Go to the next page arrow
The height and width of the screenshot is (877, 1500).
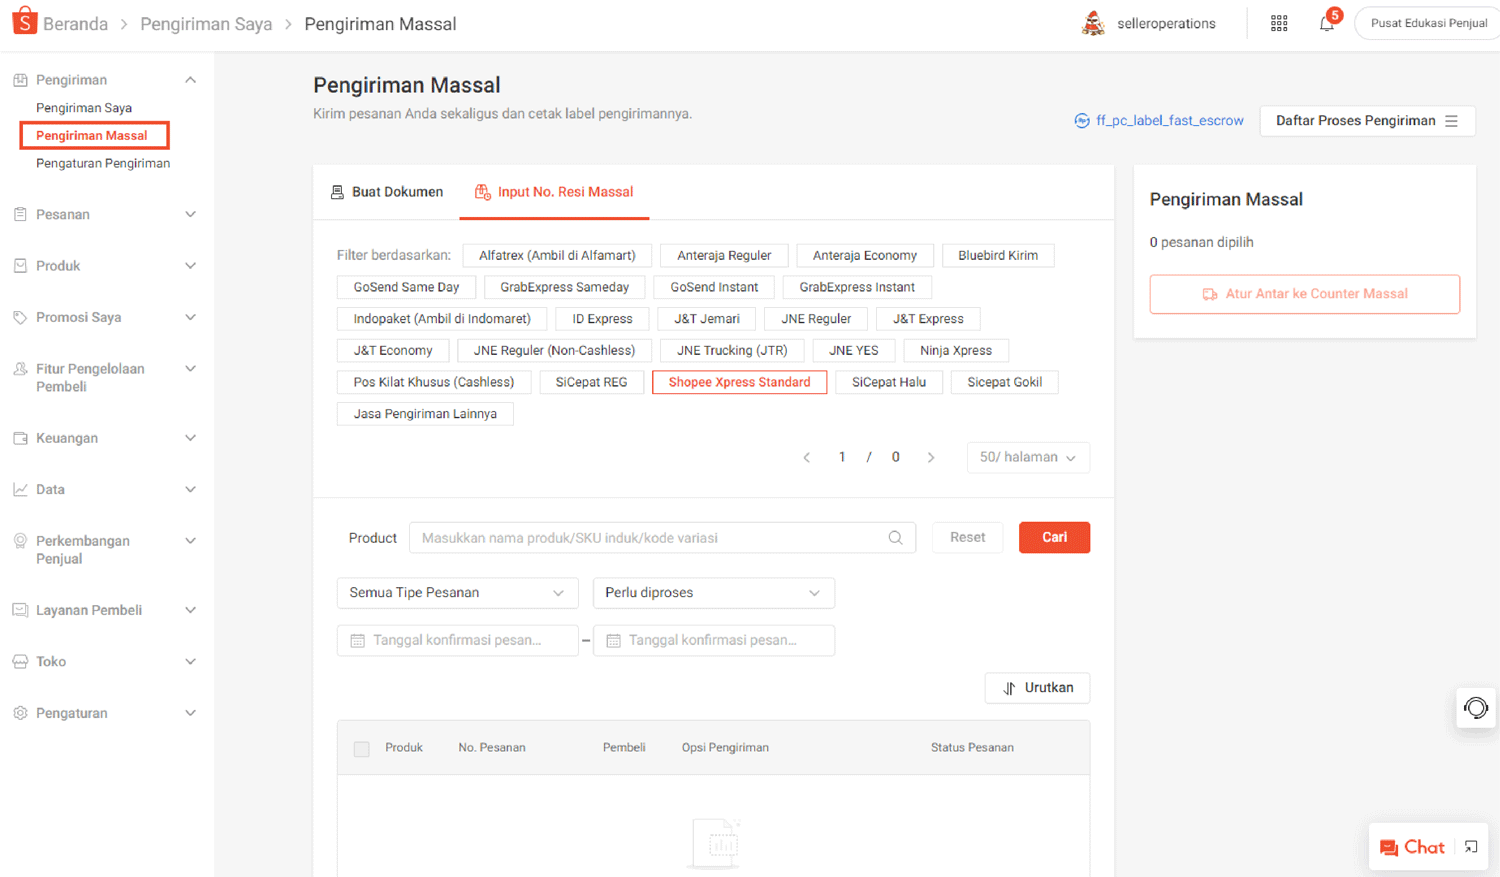(x=931, y=458)
